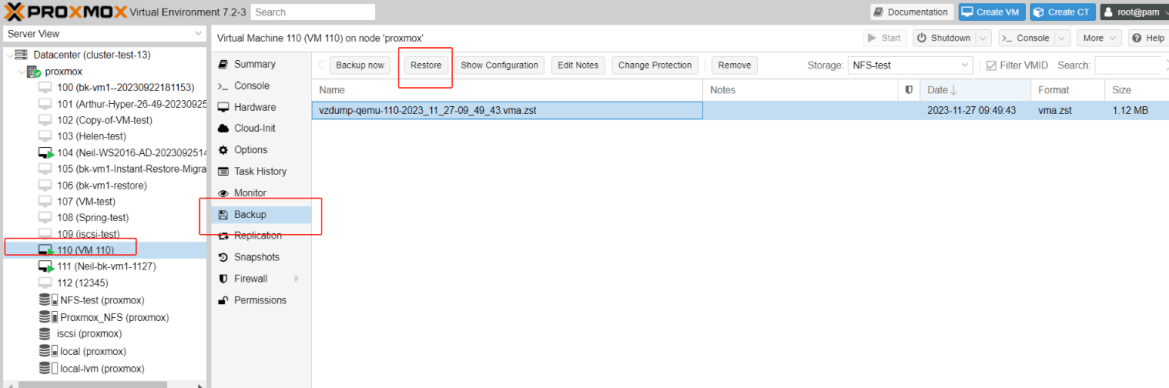1169x388 pixels.
Task: Select 107 (VM-test) in tree
Action: [x=86, y=201]
